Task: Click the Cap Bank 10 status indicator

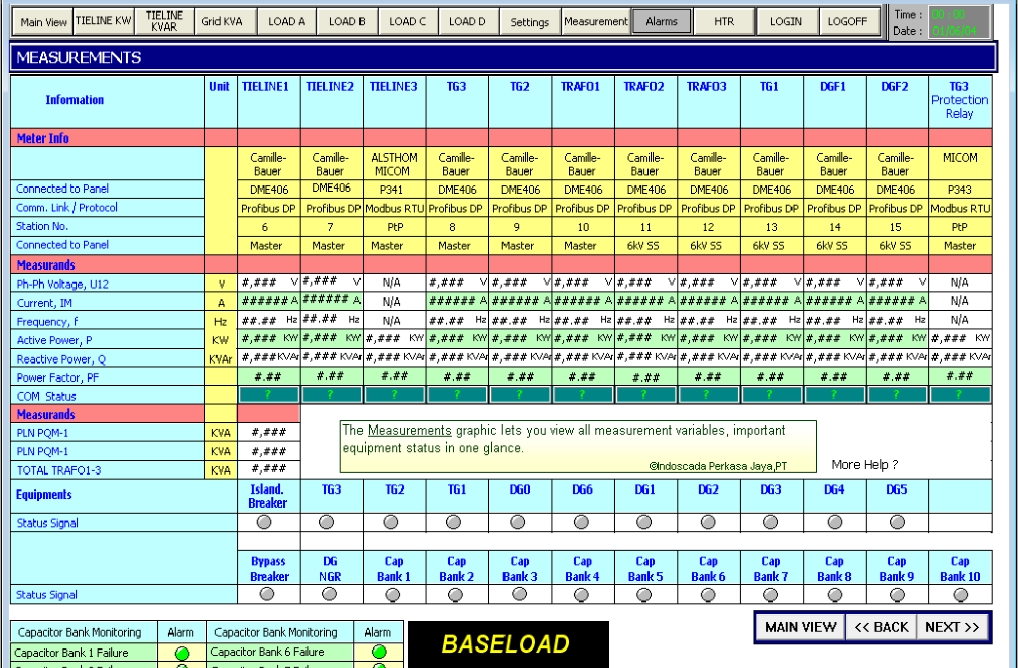Action: [960, 594]
